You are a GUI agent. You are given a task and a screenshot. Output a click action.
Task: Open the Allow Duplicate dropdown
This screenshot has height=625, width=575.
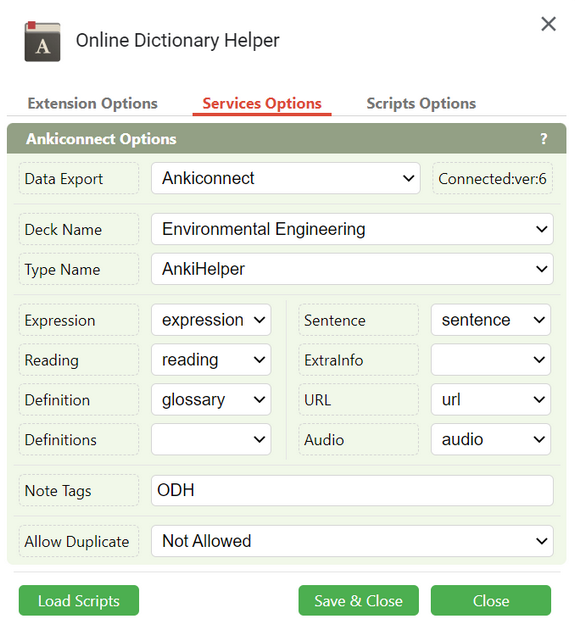(x=352, y=541)
